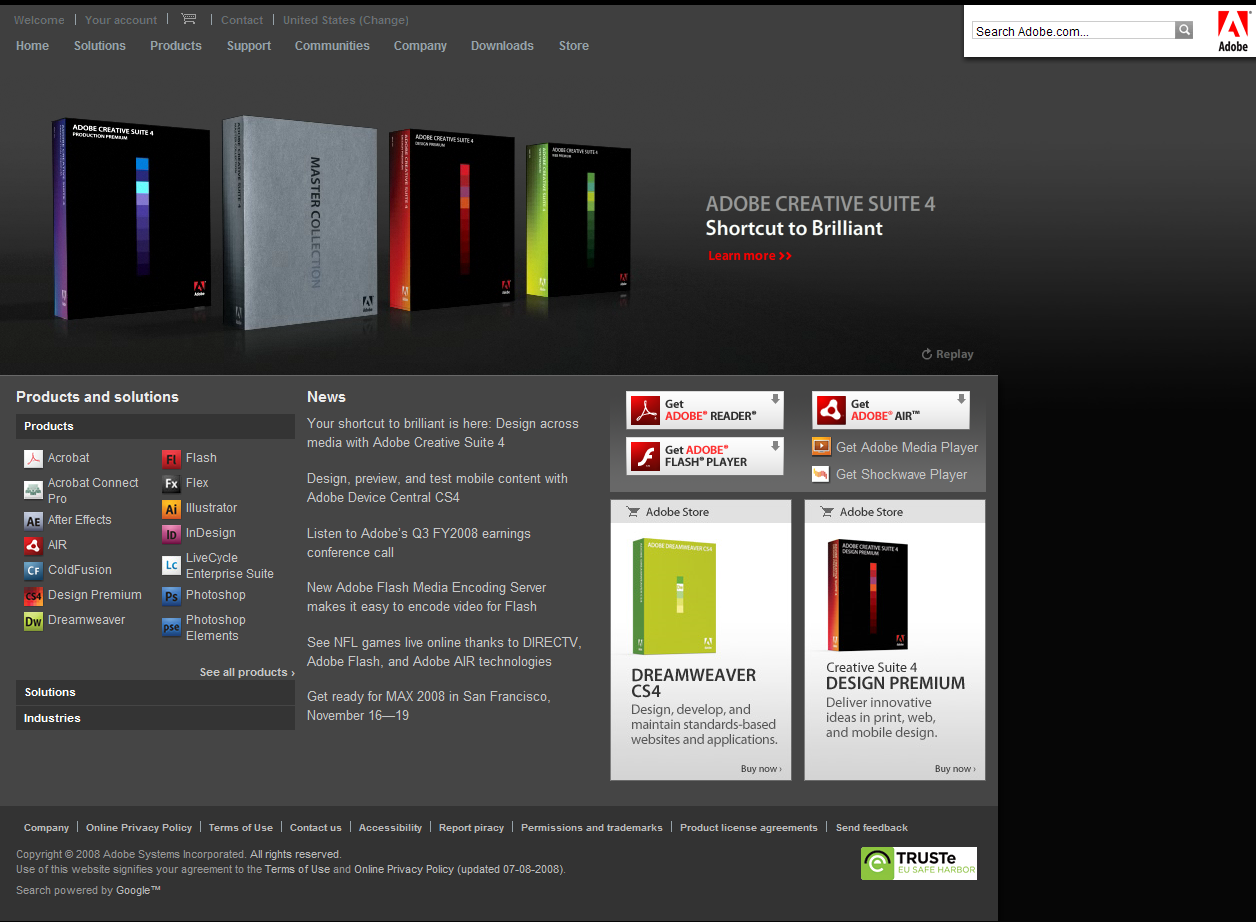
Task: Click Get Adobe Reader button
Action: [704, 410]
